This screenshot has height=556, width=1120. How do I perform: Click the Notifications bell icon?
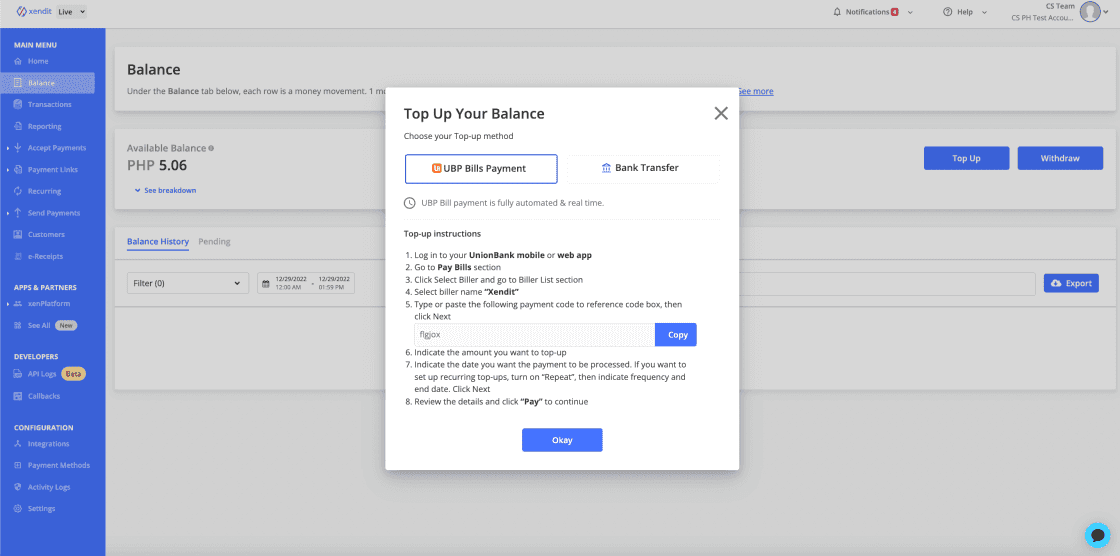(837, 12)
